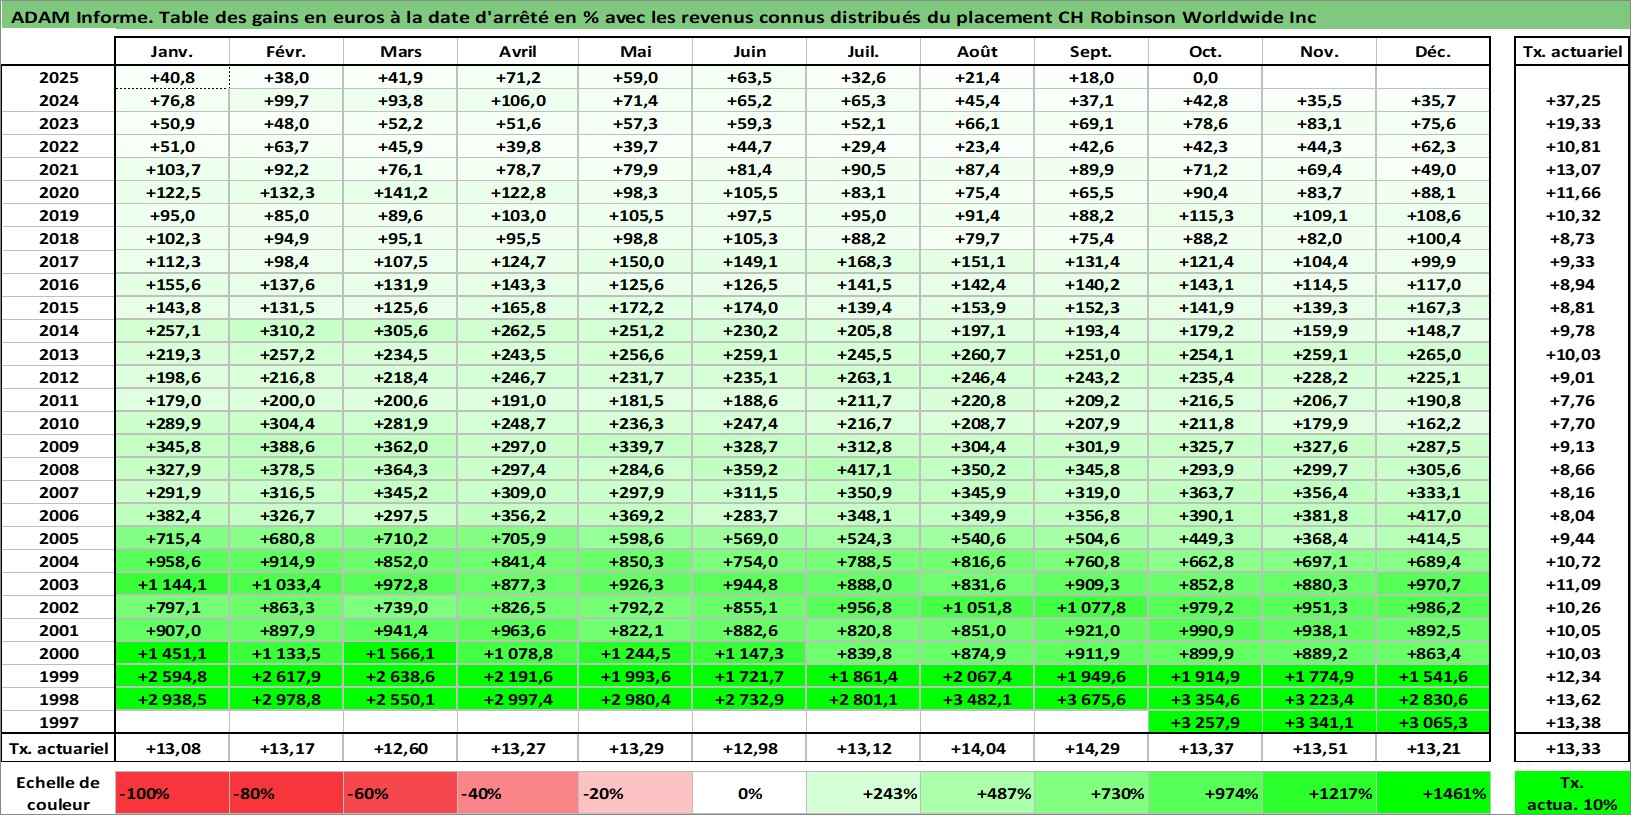Image resolution: width=1631 pixels, height=815 pixels.
Task: Select the August actuarial rate '+14,04'
Action: [x=977, y=748]
